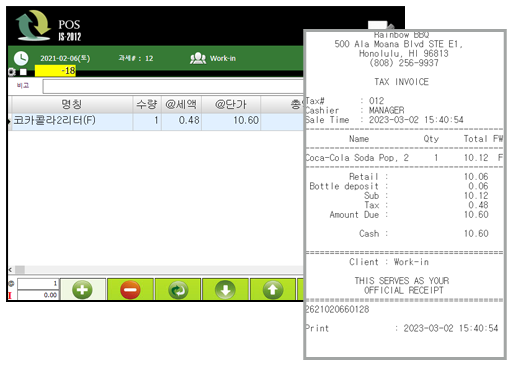Click the green up arrow button
Viewport: 513px width, 365px height.
(x=273, y=290)
